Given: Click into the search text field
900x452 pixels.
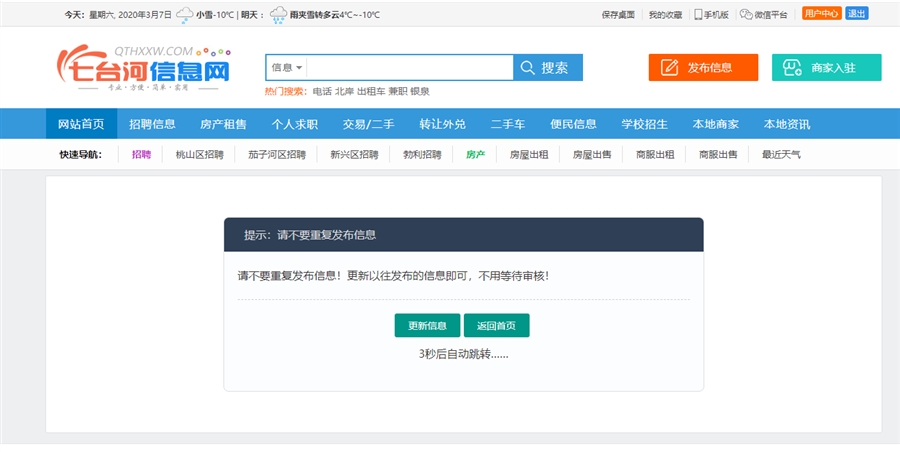Looking at the screenshot, I should click(x=408, y=68).
